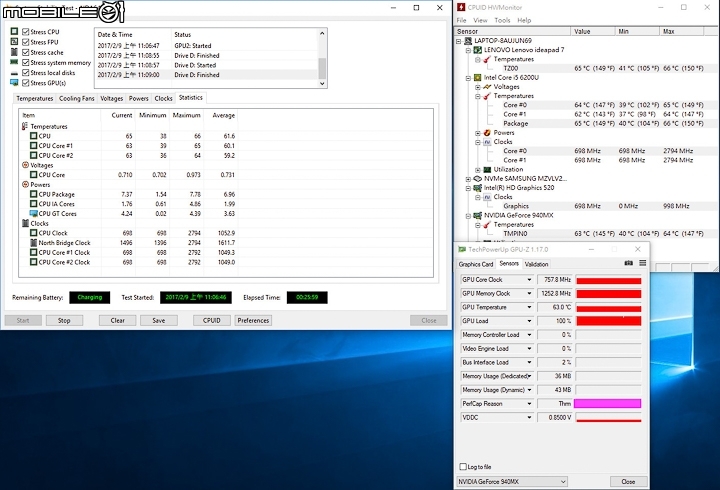Click the CPU Package square icon

34,194
